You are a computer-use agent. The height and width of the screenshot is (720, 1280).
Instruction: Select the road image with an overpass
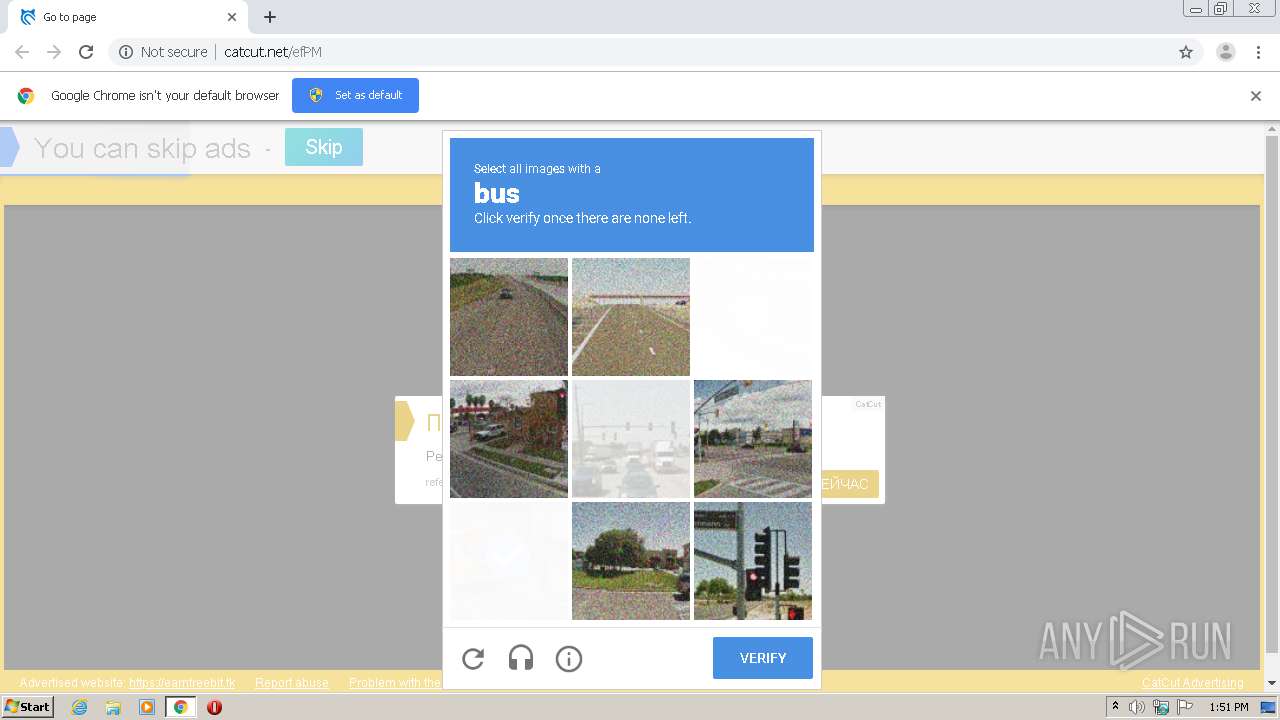point(631,317)
